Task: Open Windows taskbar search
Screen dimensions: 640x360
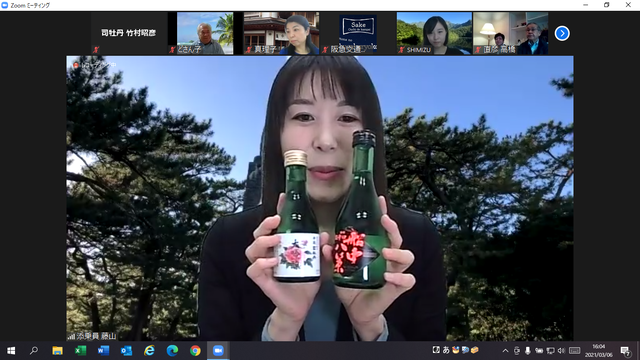Action: tap(34, 351)
